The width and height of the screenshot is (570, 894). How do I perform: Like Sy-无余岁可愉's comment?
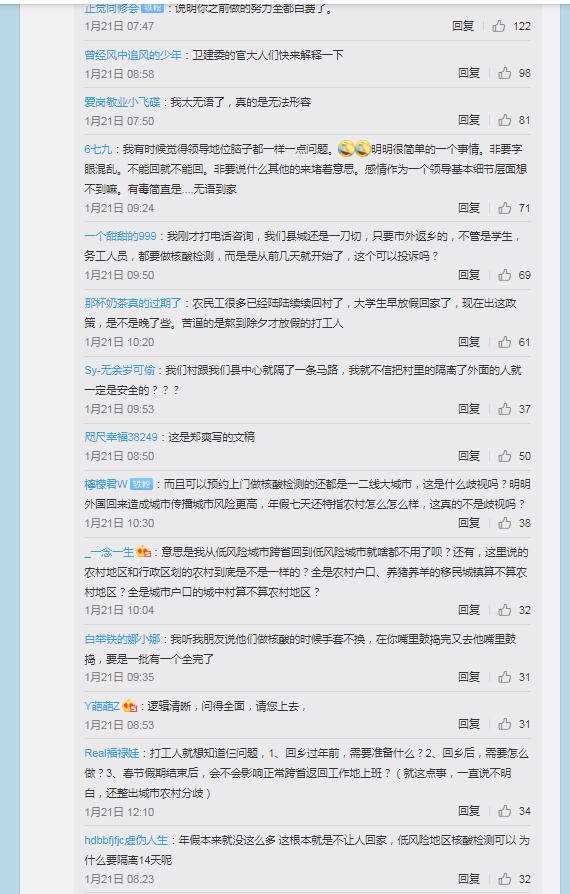(x=504, y=409)
